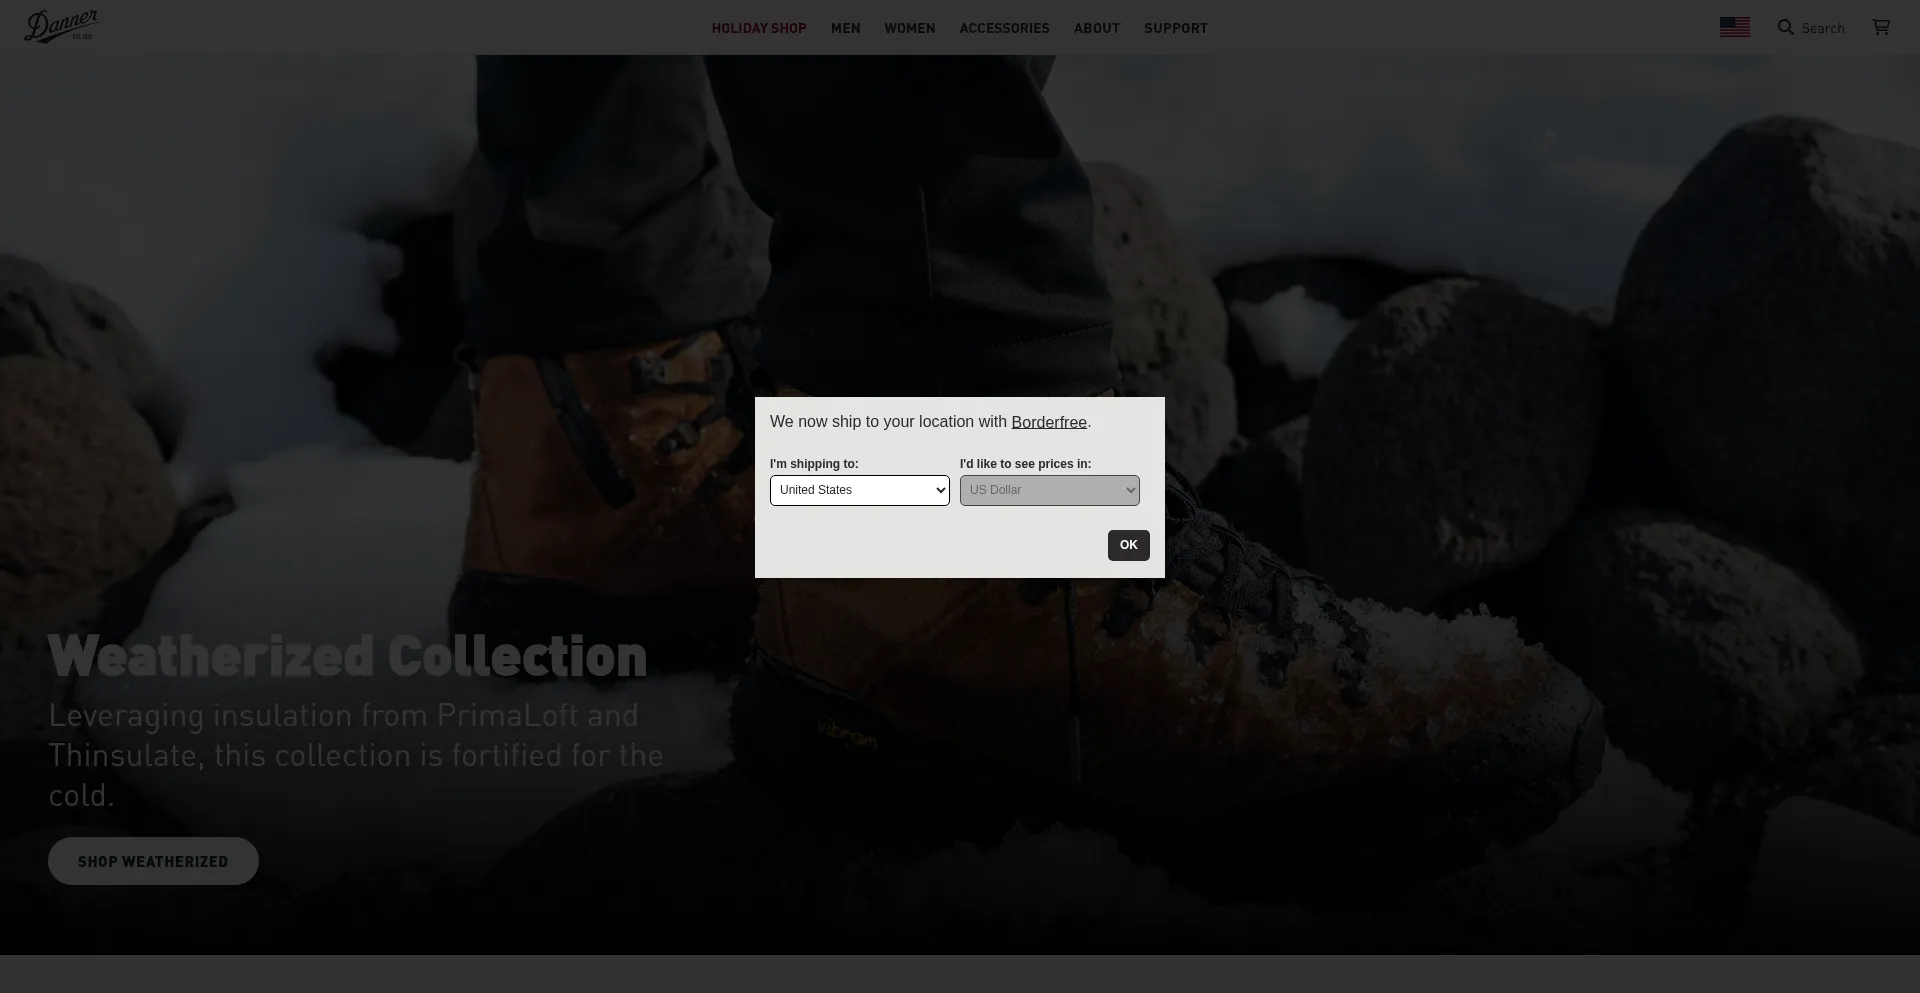Click the Danner logo
1920x993 pixels.
click(x=61, y=27)
